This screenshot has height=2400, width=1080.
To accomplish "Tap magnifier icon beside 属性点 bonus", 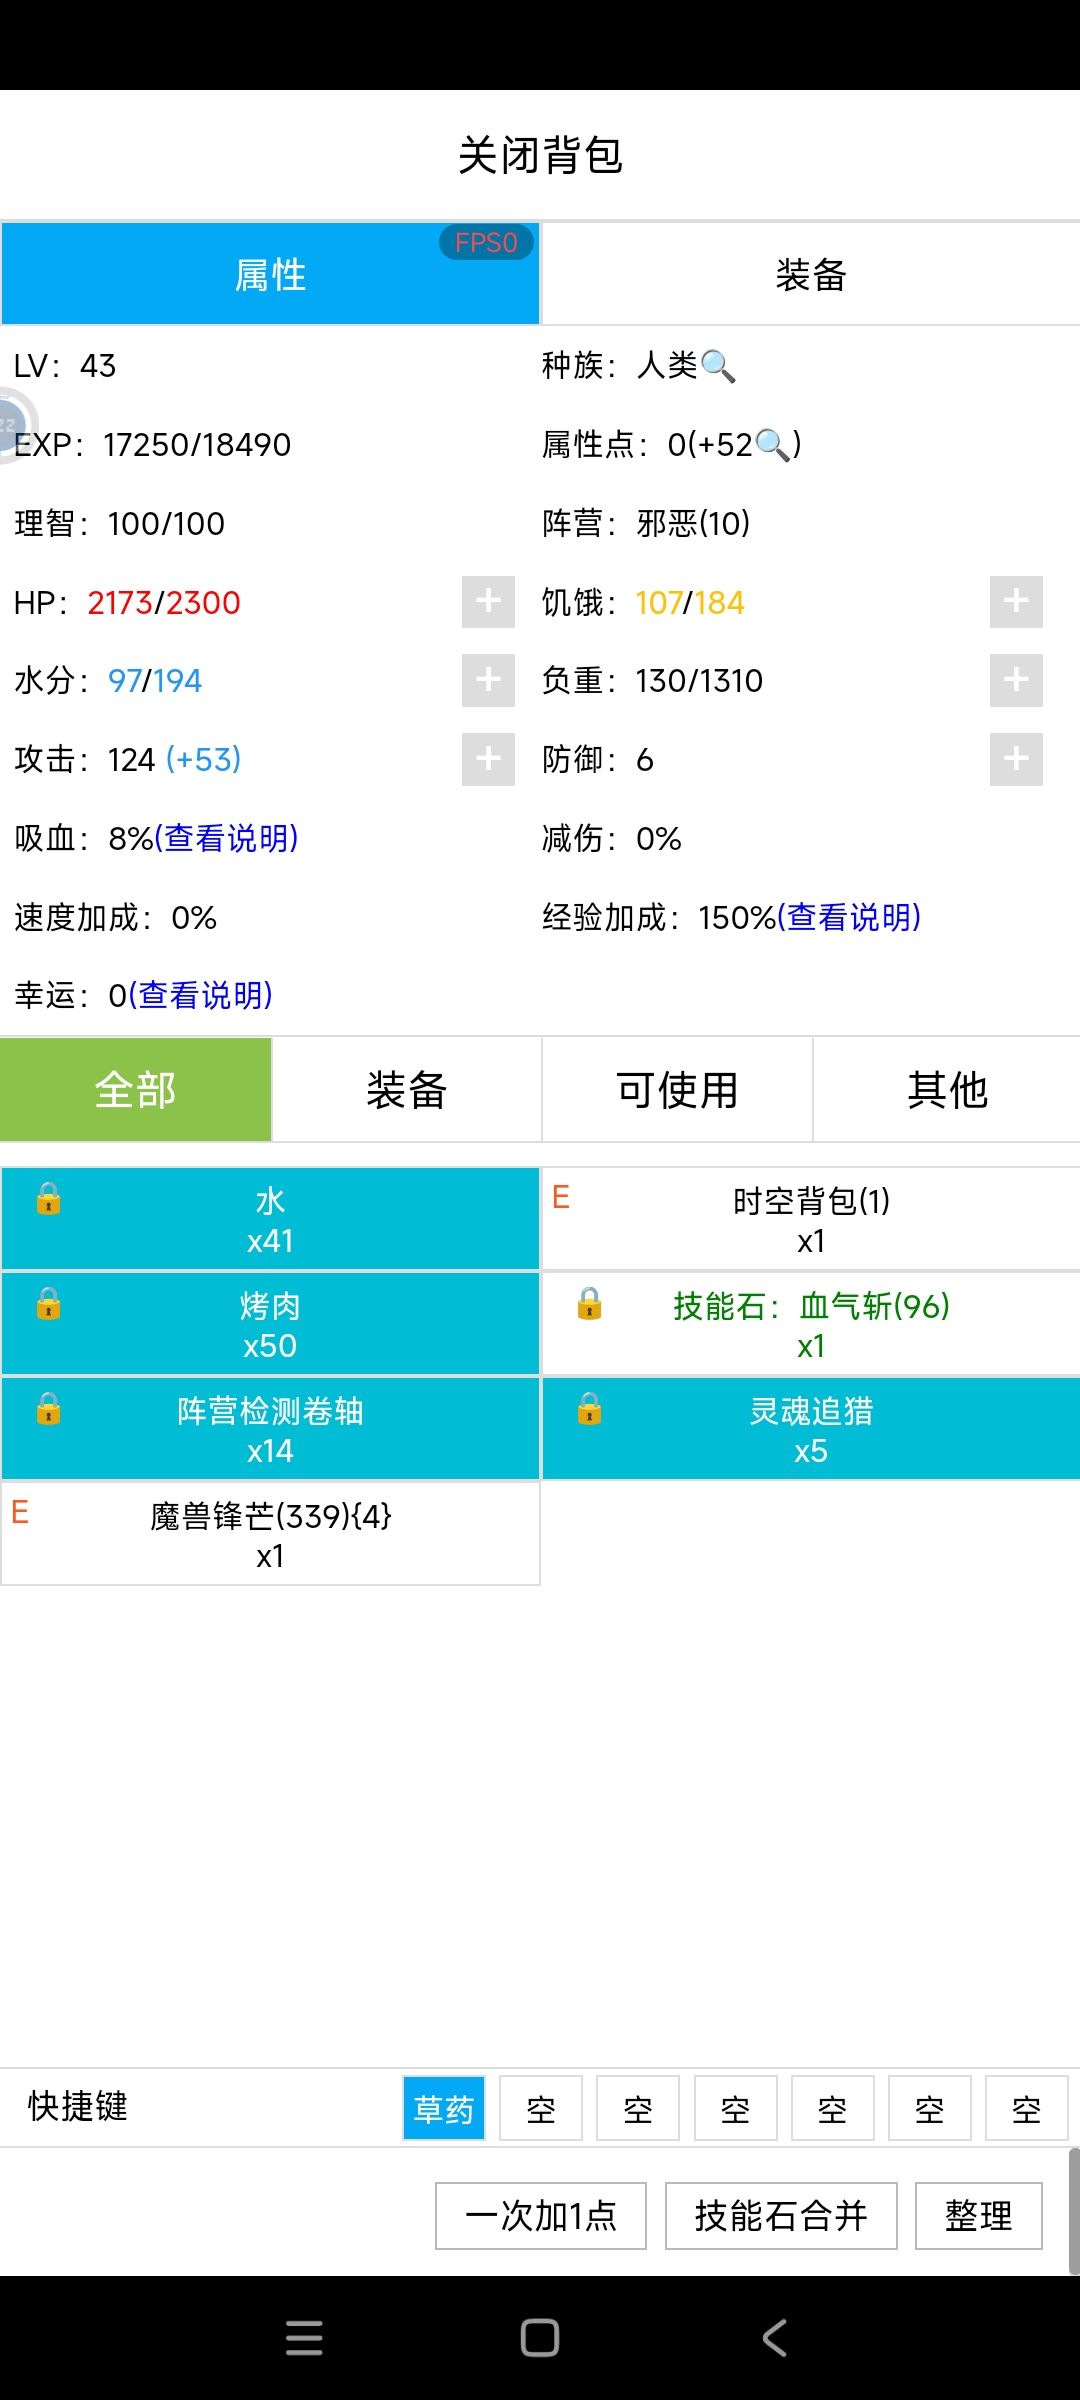I will coord(773,445).
